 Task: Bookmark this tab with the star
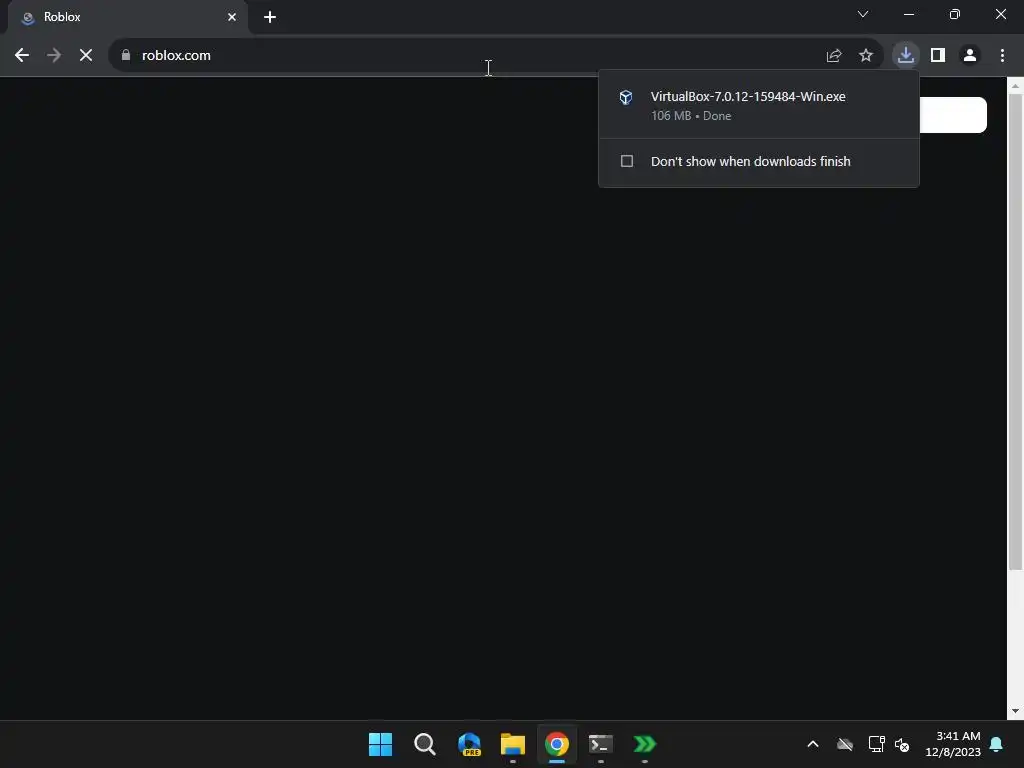pyautogui.click(x=866, y=56)
